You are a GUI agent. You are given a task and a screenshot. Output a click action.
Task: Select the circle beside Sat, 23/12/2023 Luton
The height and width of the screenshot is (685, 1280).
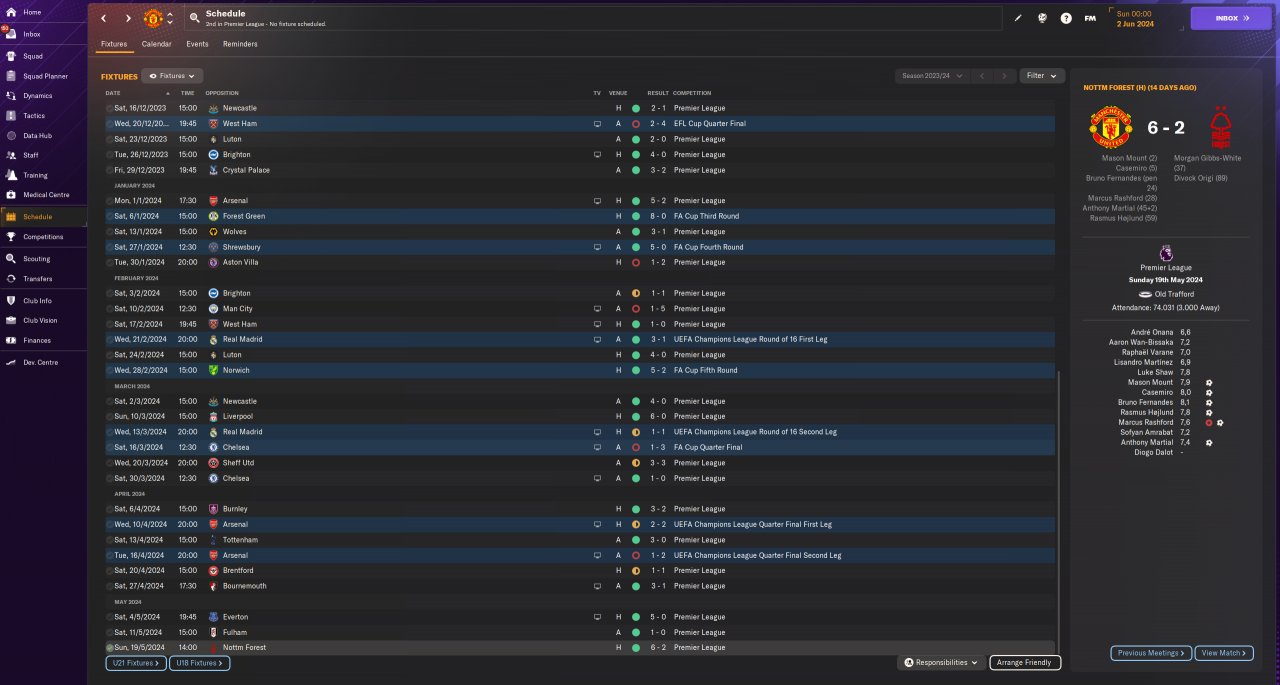coord(110,139)
